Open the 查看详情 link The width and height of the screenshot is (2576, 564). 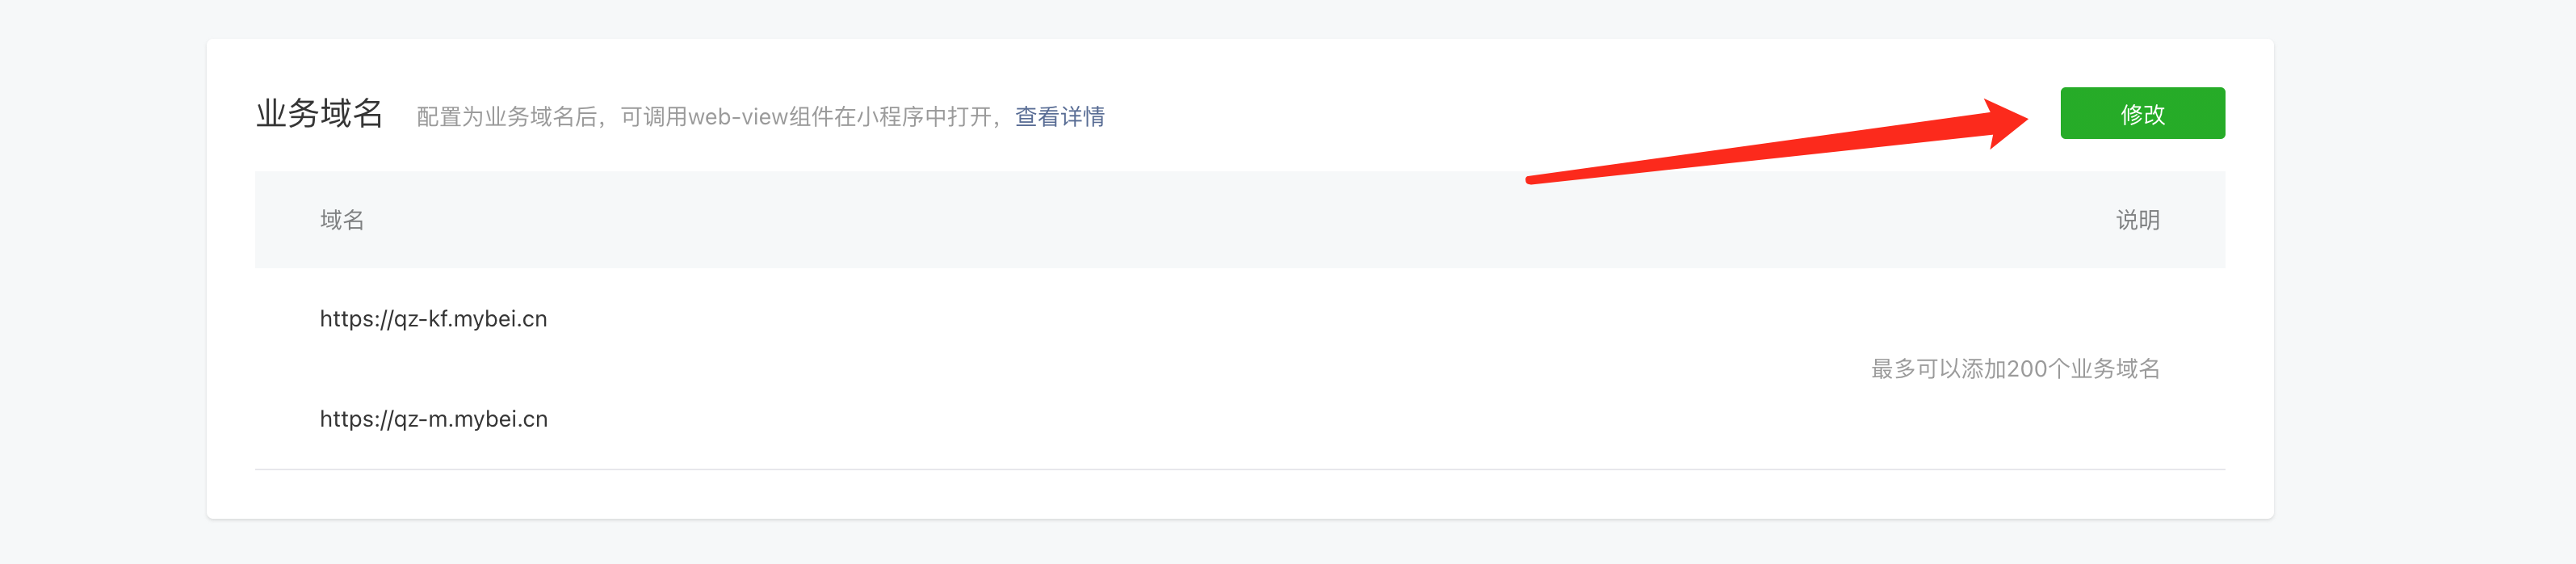(1059, 117)
